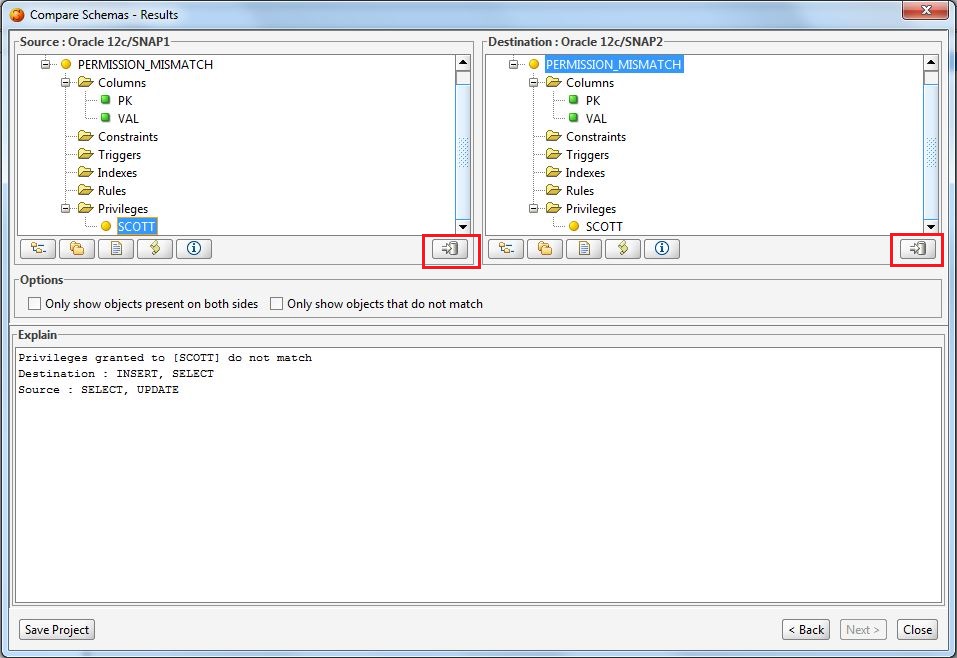Image resolution: width=957 pixels, height=658 pixels.
Task: Select PERMISSION_MISMATCH in Destination tree
Action: click(x=613, y=64)
